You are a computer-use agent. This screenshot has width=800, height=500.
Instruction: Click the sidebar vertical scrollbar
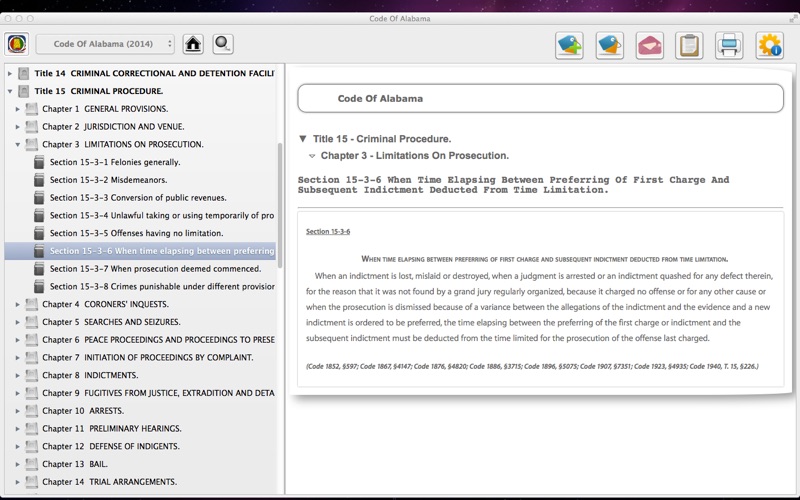(x=280, y=204)
